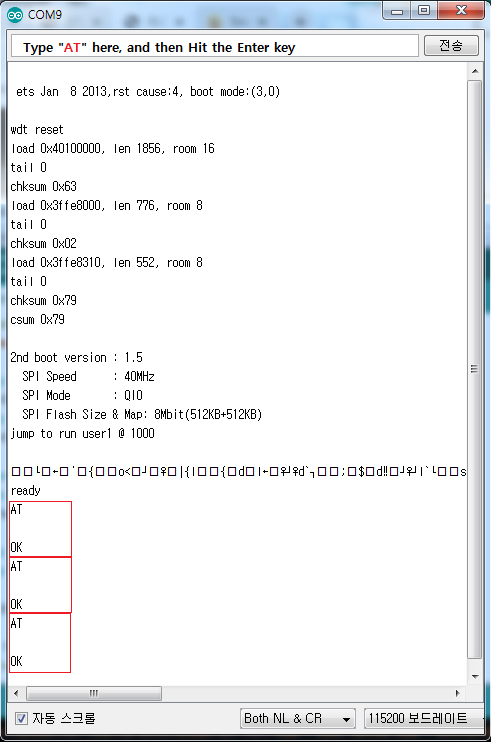Click 'jump to run user1 @ 1000' line
This screenshot has height=742, width=491.
point(82,433)
